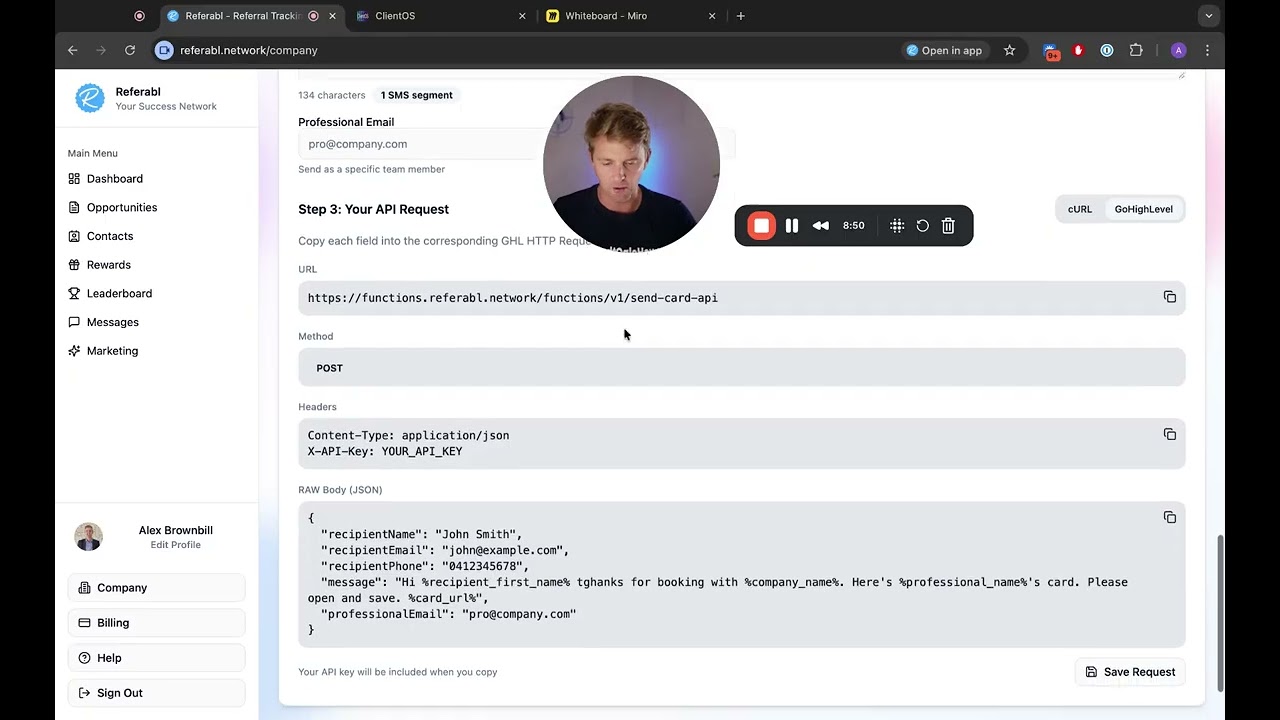Open the browser extensions puzzle icon
The height and width of the screenshot is (720, 1280).
tap(1136, 50)
